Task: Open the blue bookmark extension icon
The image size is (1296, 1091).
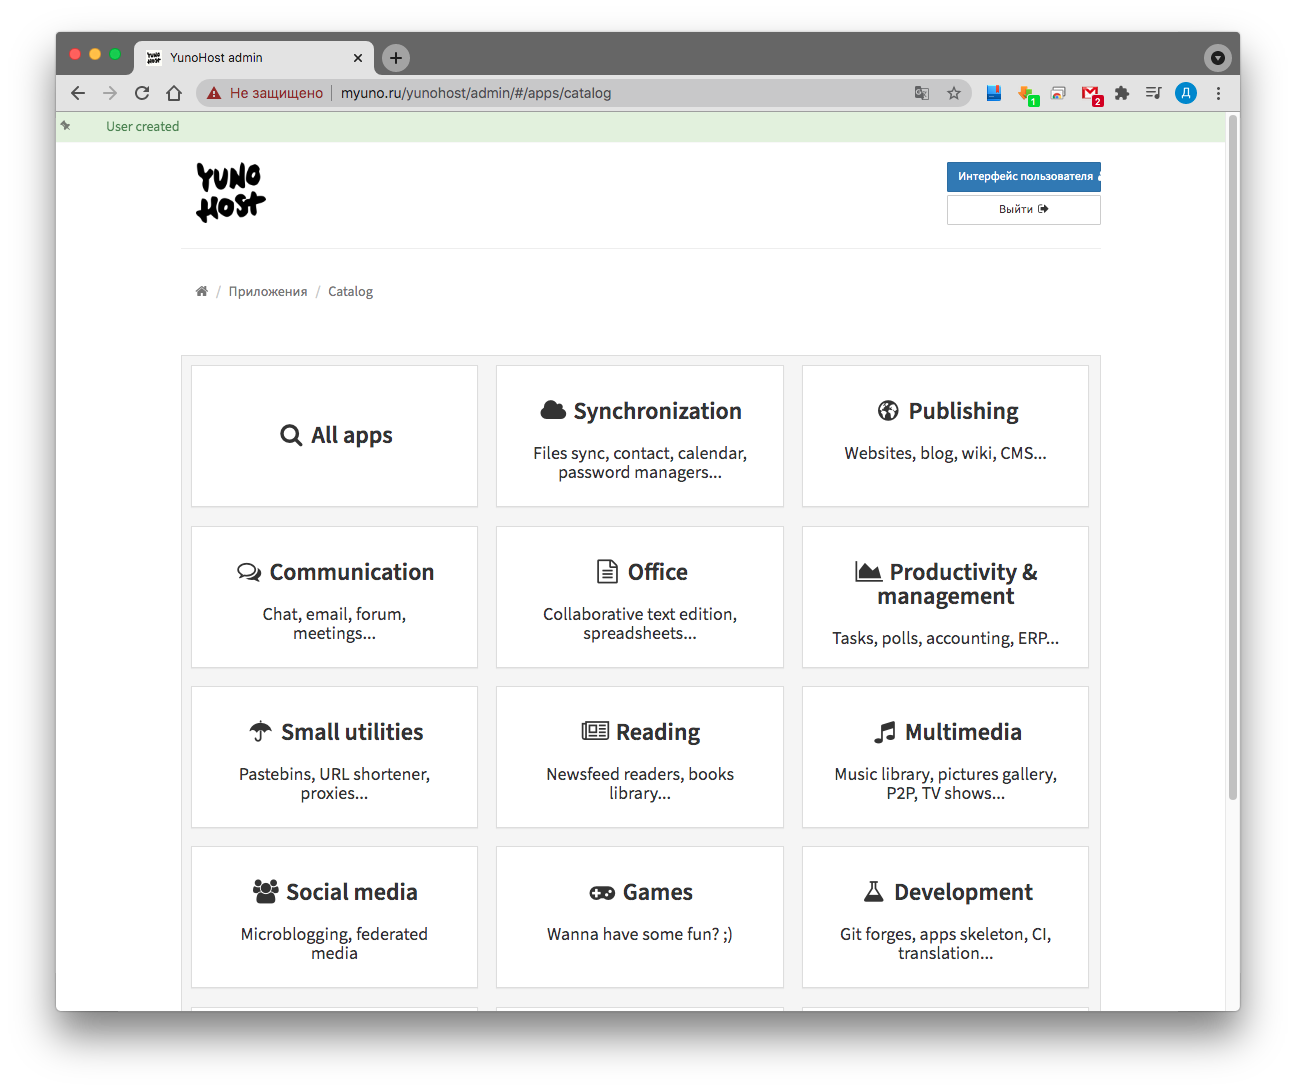Action: point(994,93)
